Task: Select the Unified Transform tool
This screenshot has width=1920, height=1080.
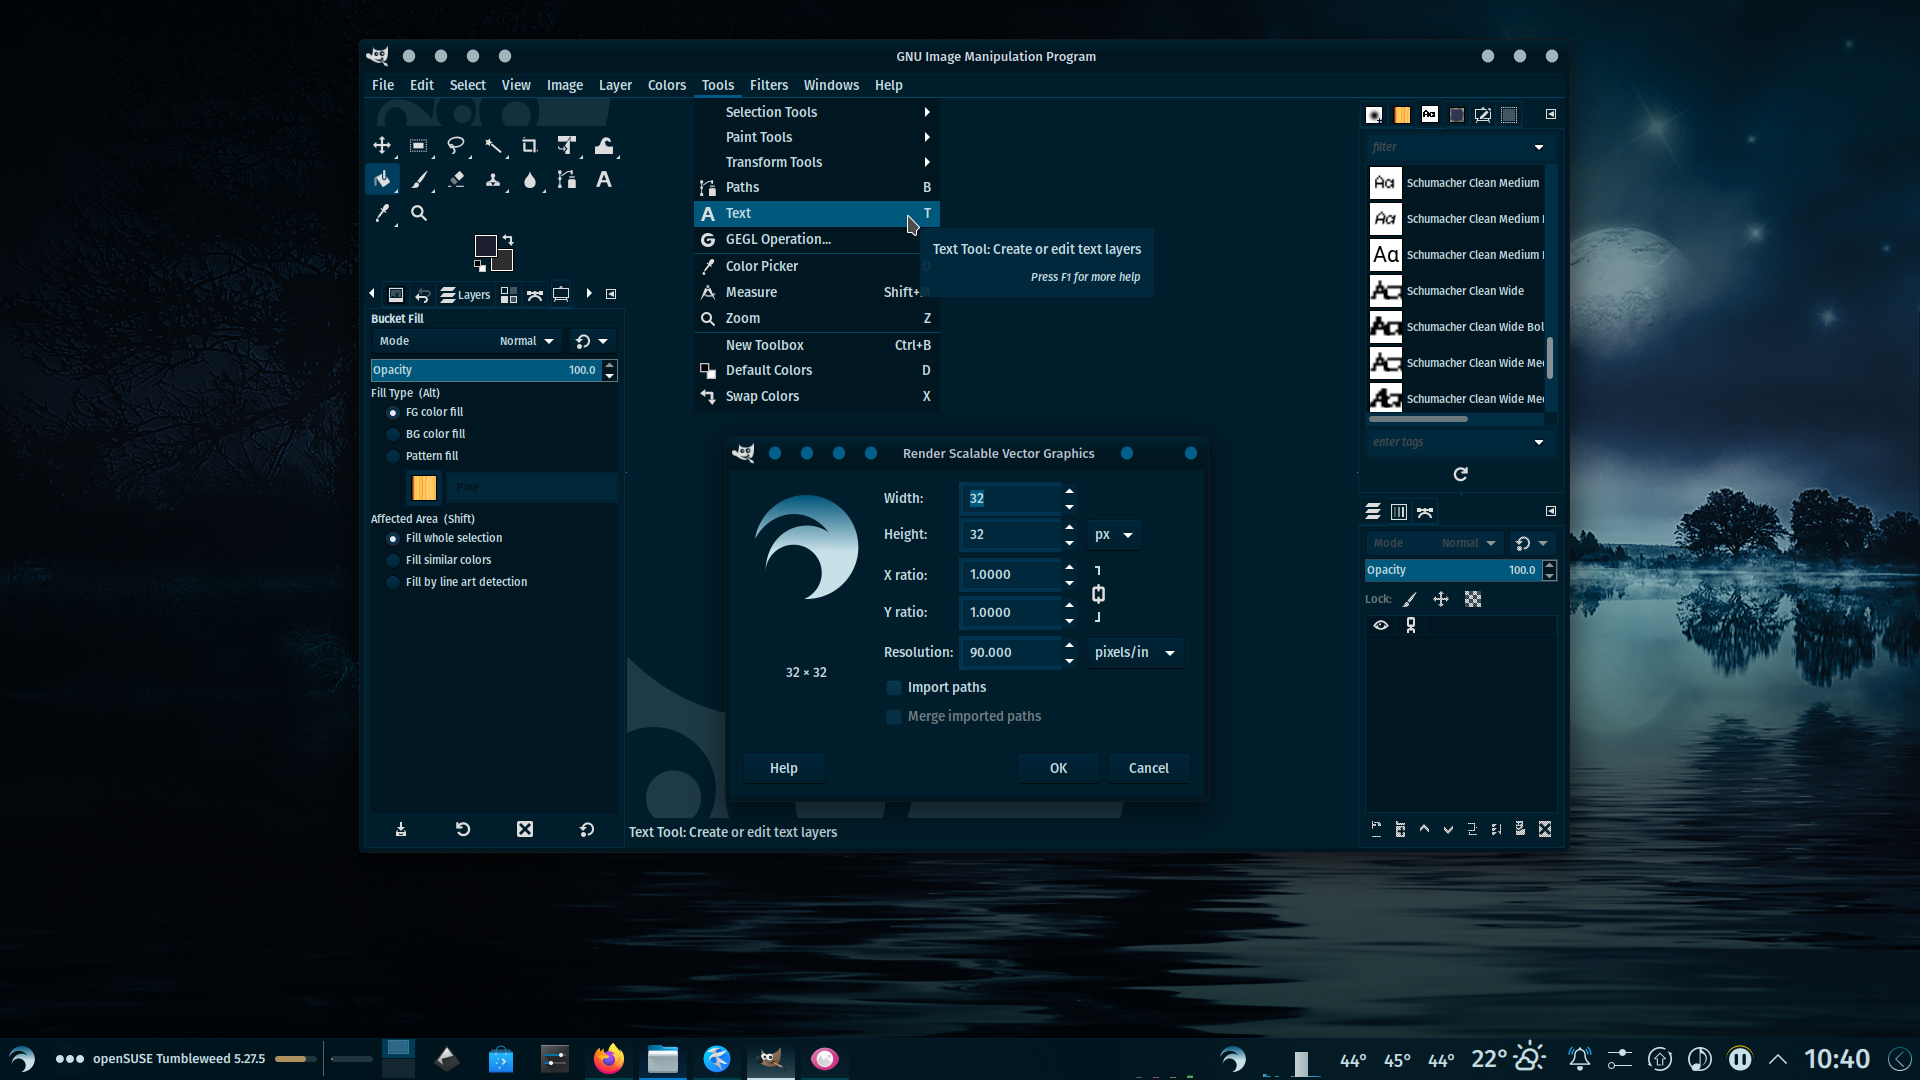Action: coord(567,146)
